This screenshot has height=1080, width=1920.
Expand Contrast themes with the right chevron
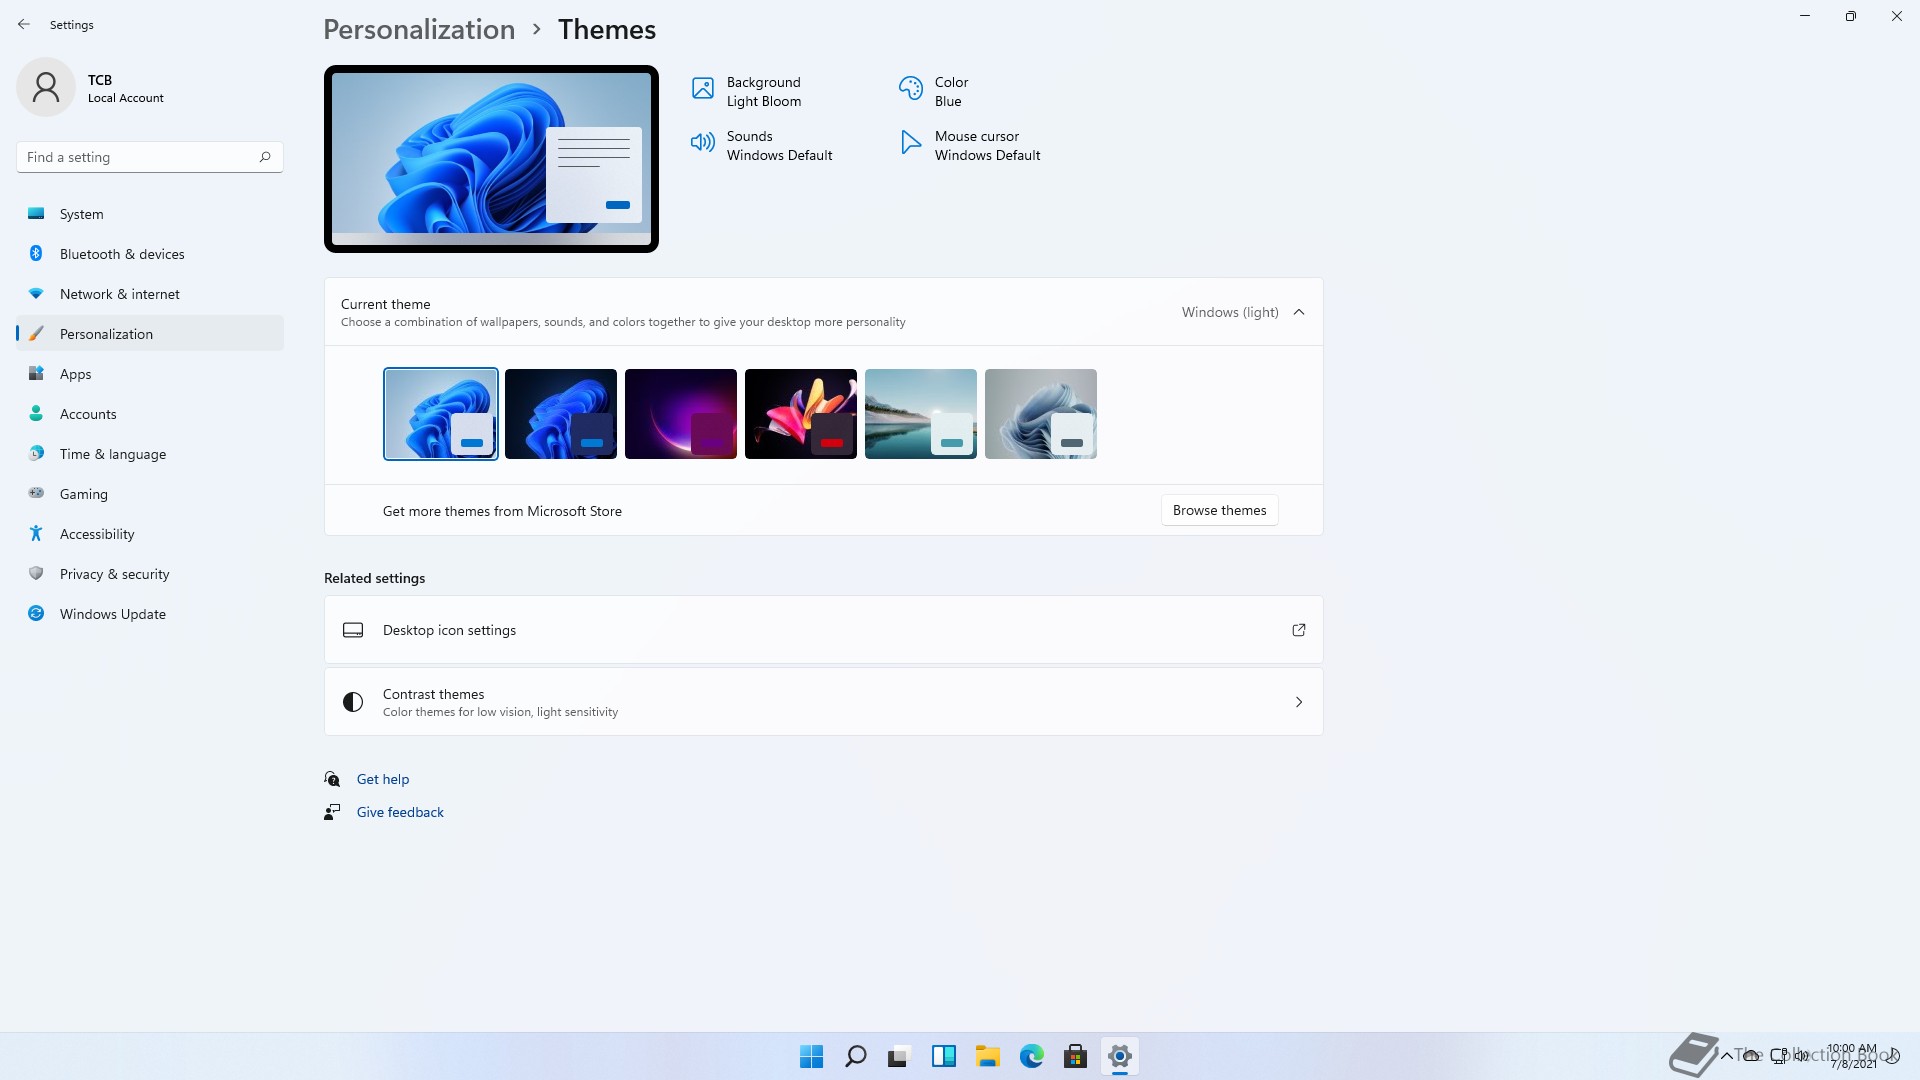pyautogui.click(x=1299, y=702)
